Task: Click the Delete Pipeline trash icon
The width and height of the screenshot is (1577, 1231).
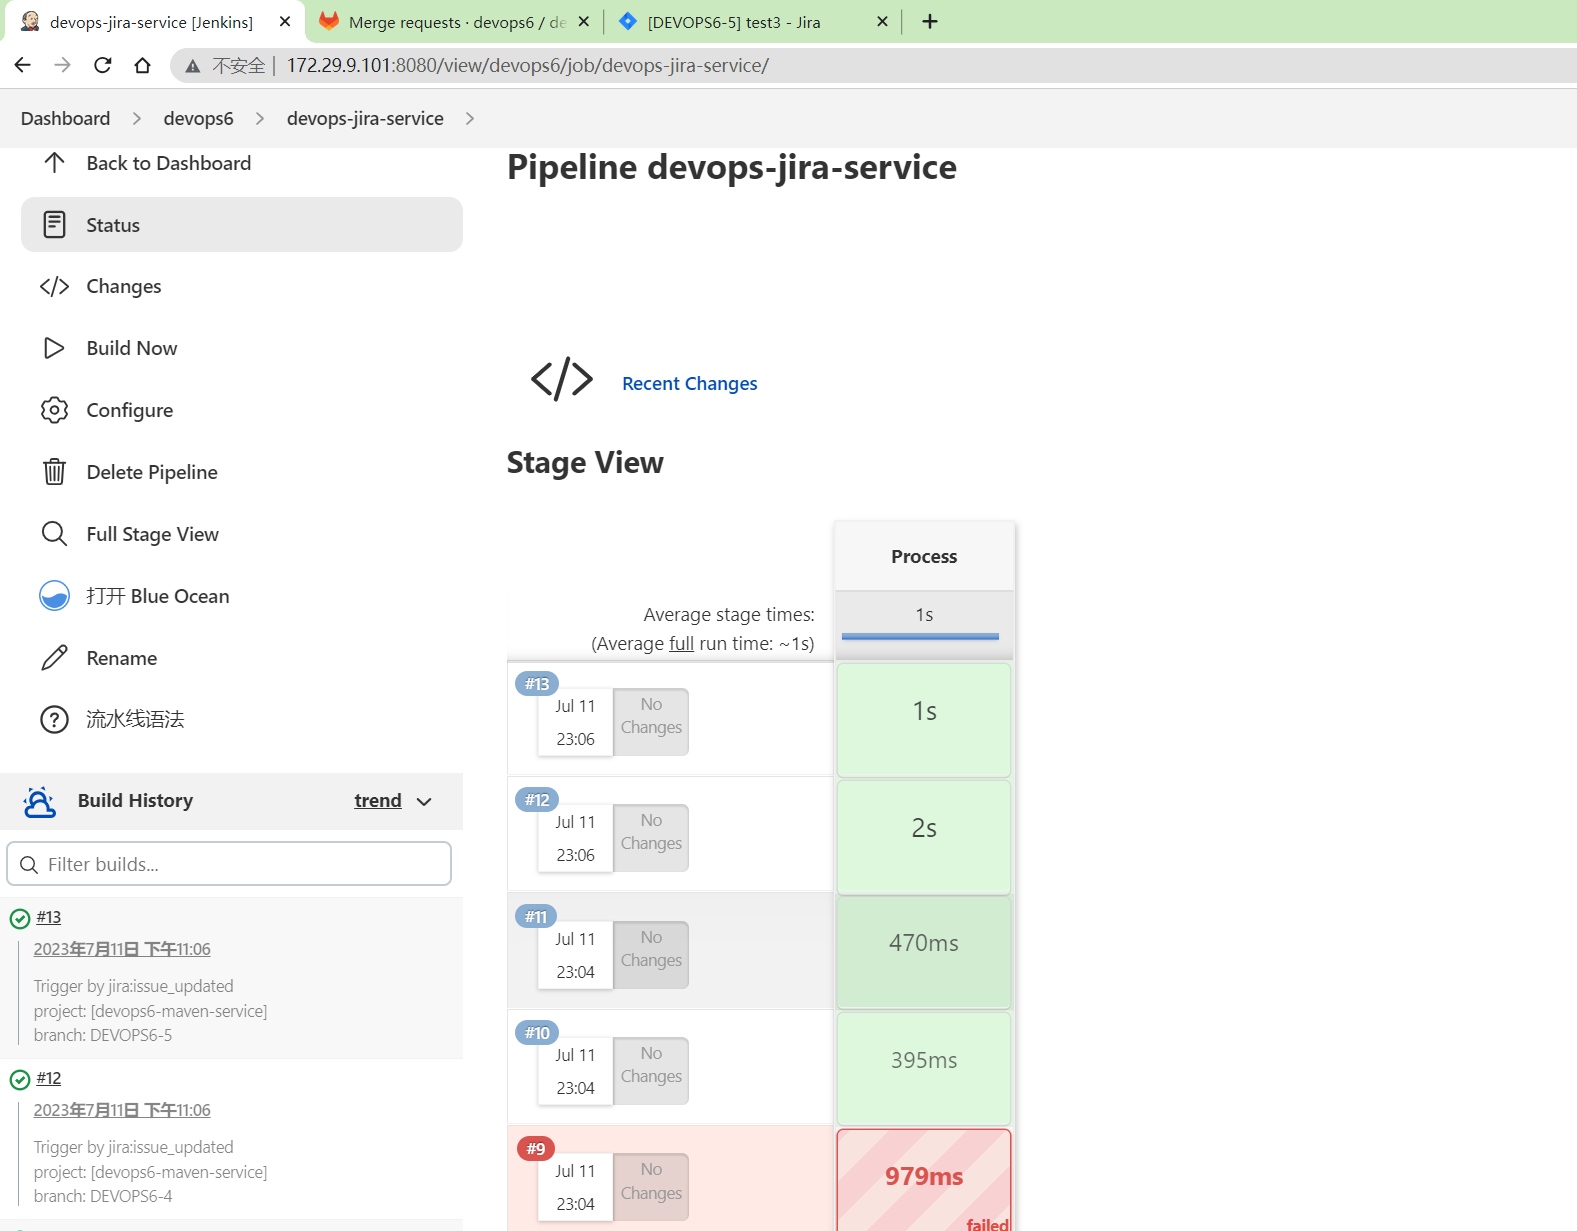Action: [x=54, y=471]
